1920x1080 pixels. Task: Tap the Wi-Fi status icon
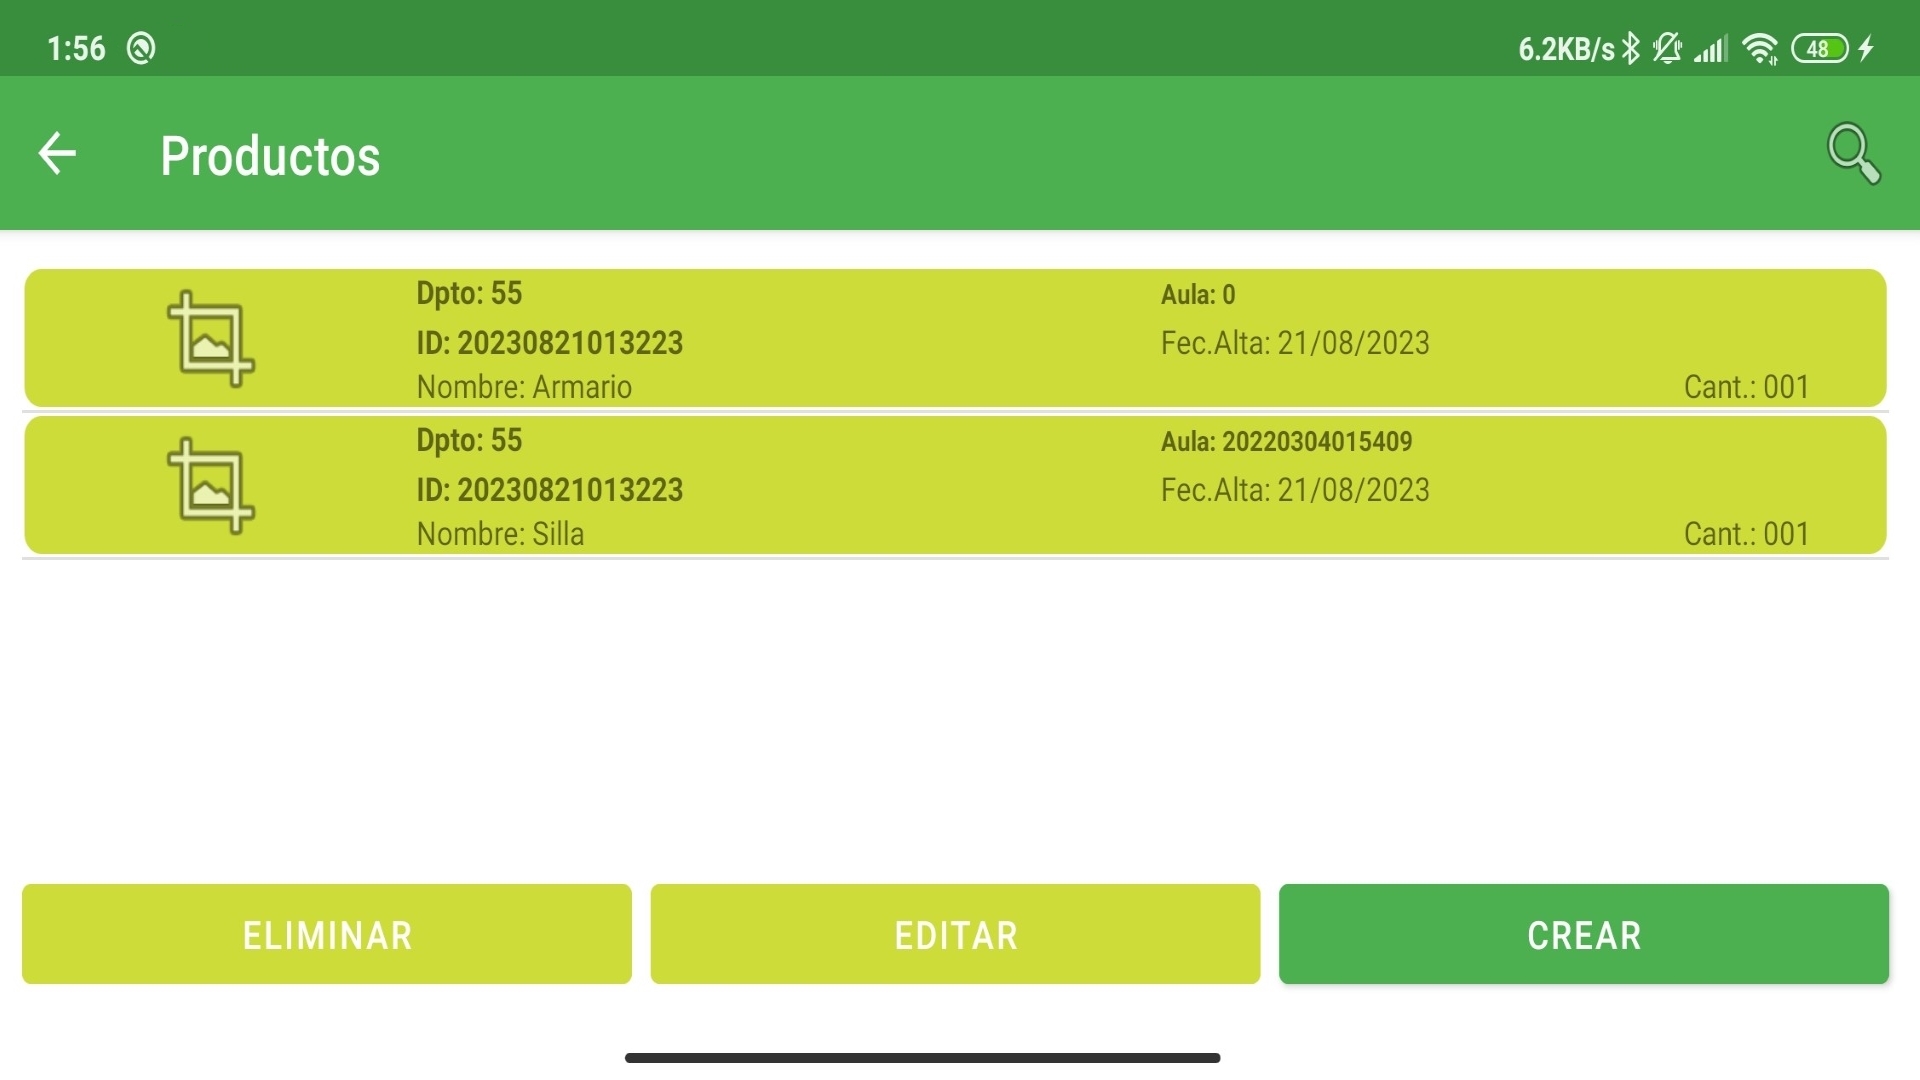pyautogui.click(x=1760, y=48)
